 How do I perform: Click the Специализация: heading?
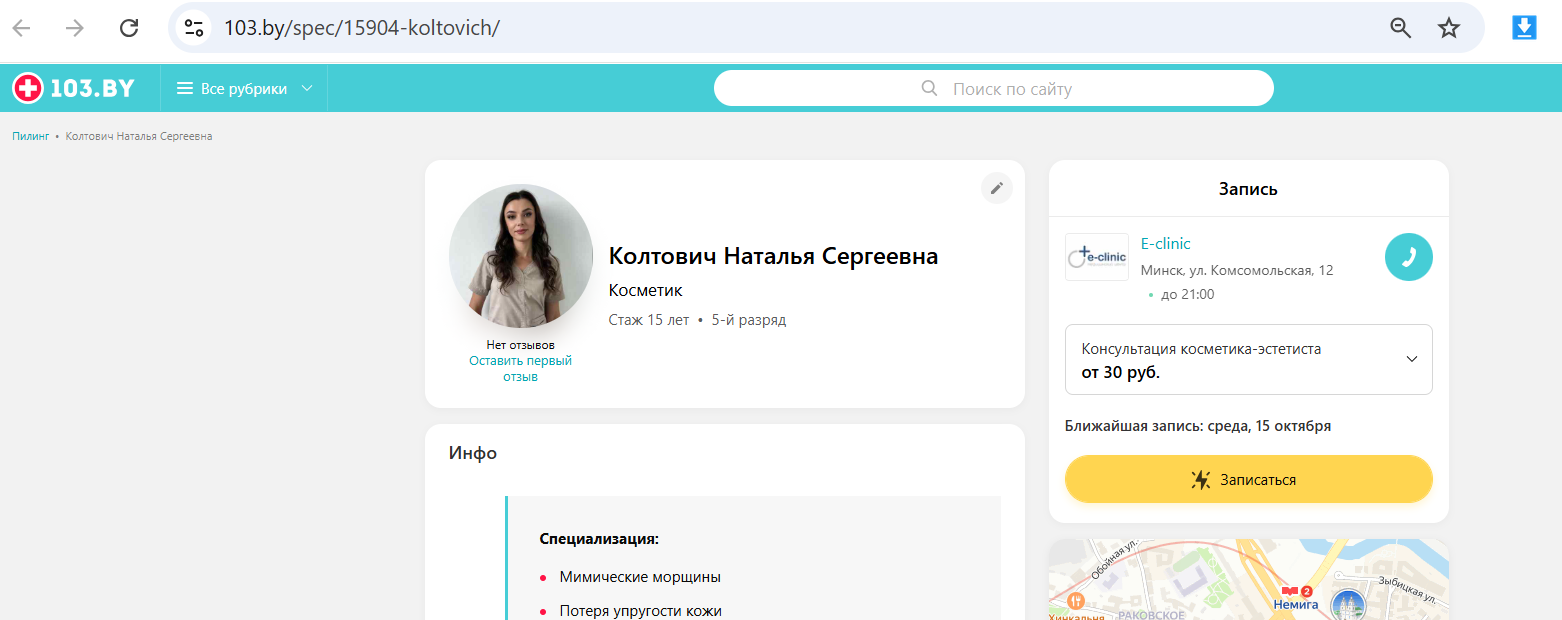(x=599, y=539)
